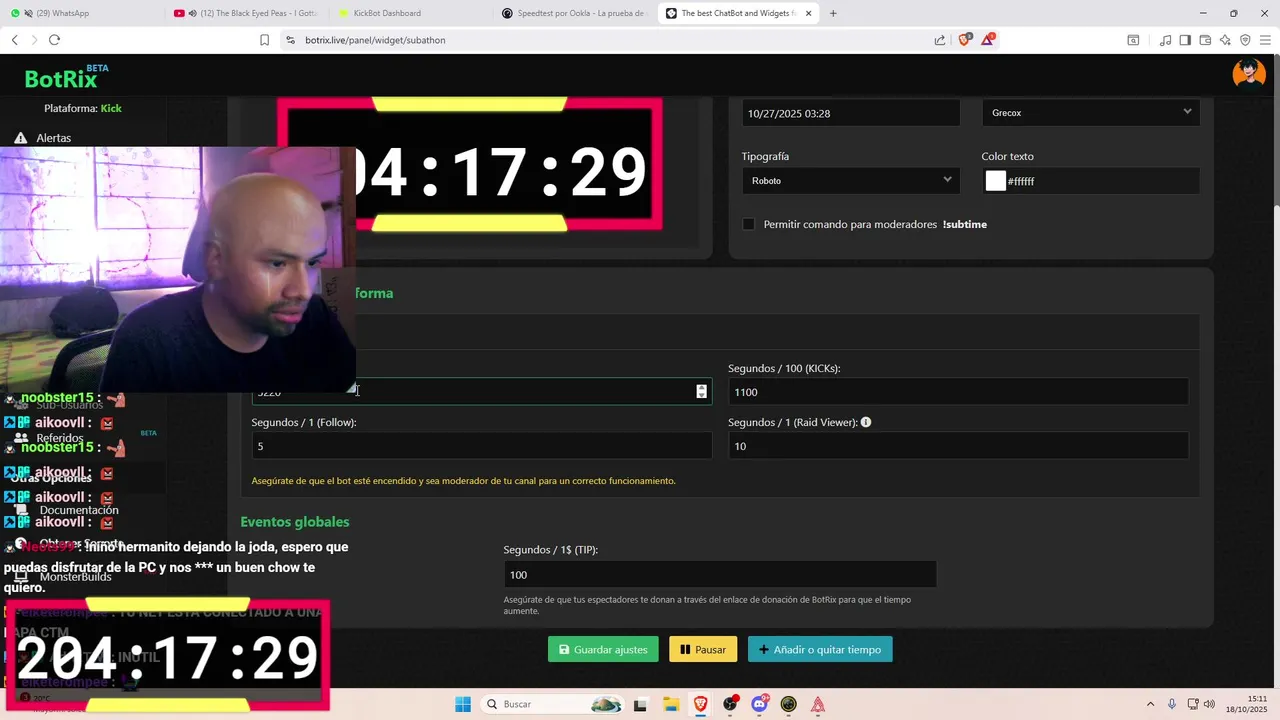Show the raid viewer info tooltip icon

[x=866, y=422]
